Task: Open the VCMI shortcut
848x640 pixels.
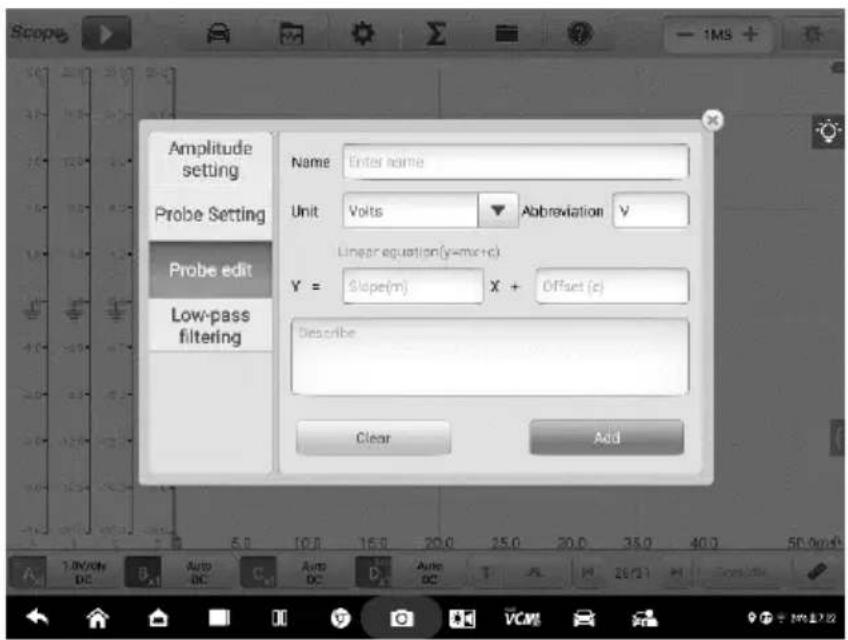Action: pyautogui.click(x=522, y=617)
